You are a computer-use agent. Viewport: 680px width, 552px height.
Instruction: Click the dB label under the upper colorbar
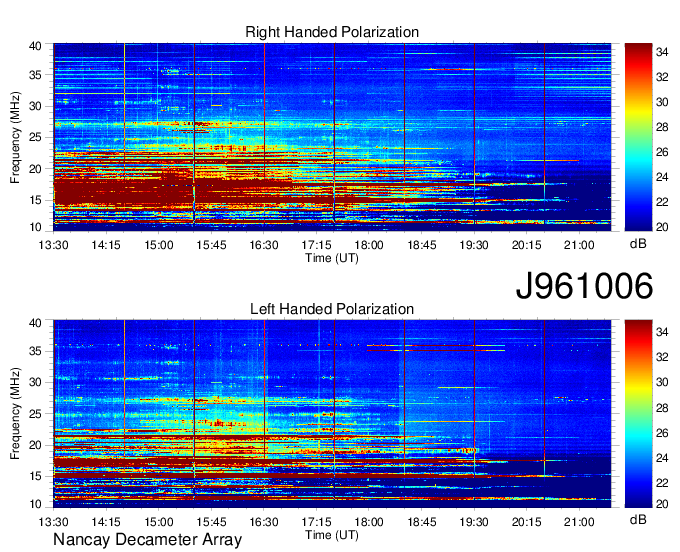click(x=638, y=244)
